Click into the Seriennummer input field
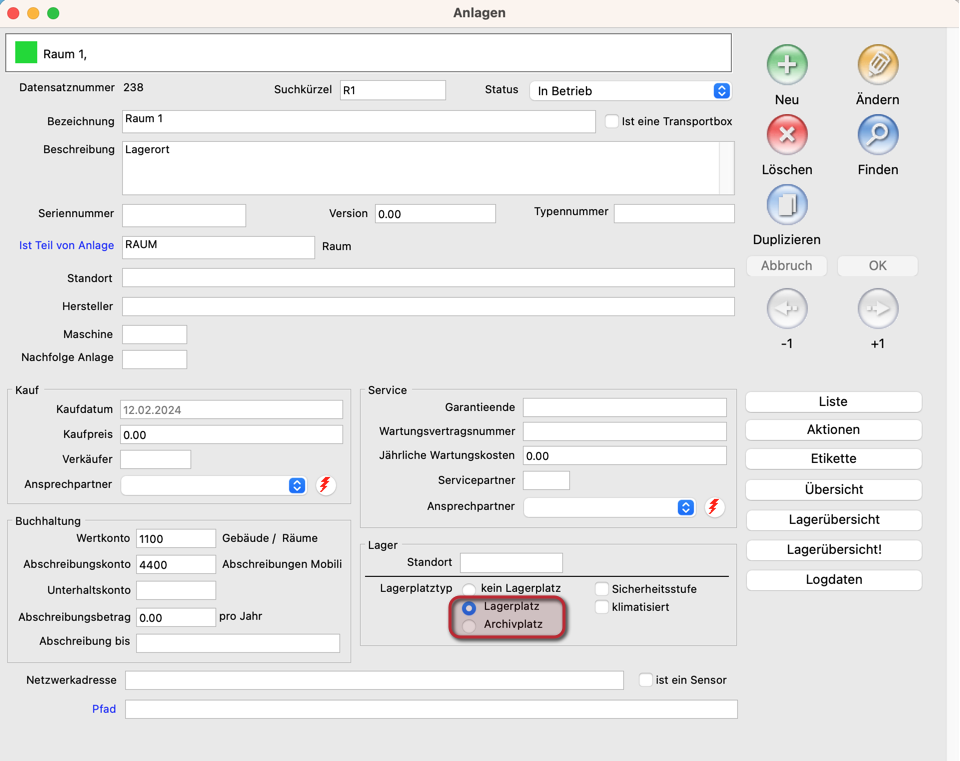Viewport: 960px width, 761px height. click(184, 215)
